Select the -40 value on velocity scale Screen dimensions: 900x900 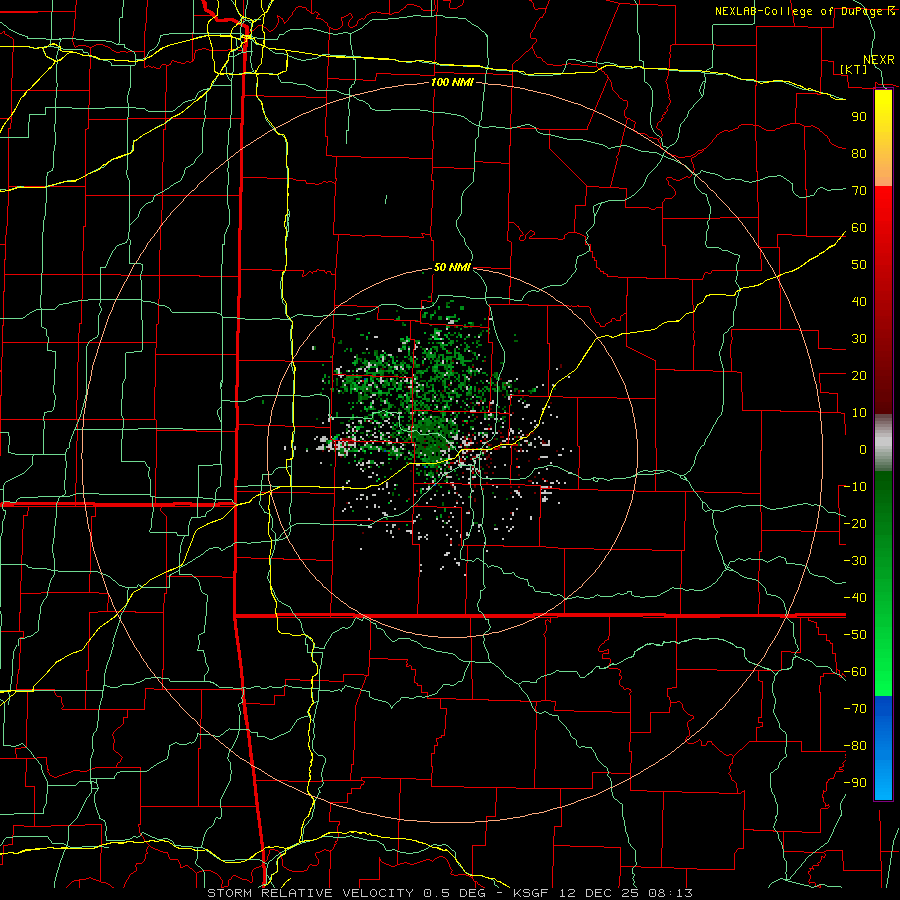pos(855,598)
